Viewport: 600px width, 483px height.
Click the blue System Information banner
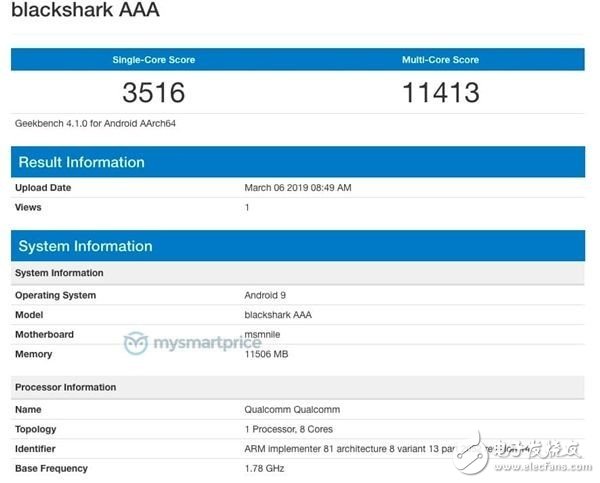(x=298, y=246)
